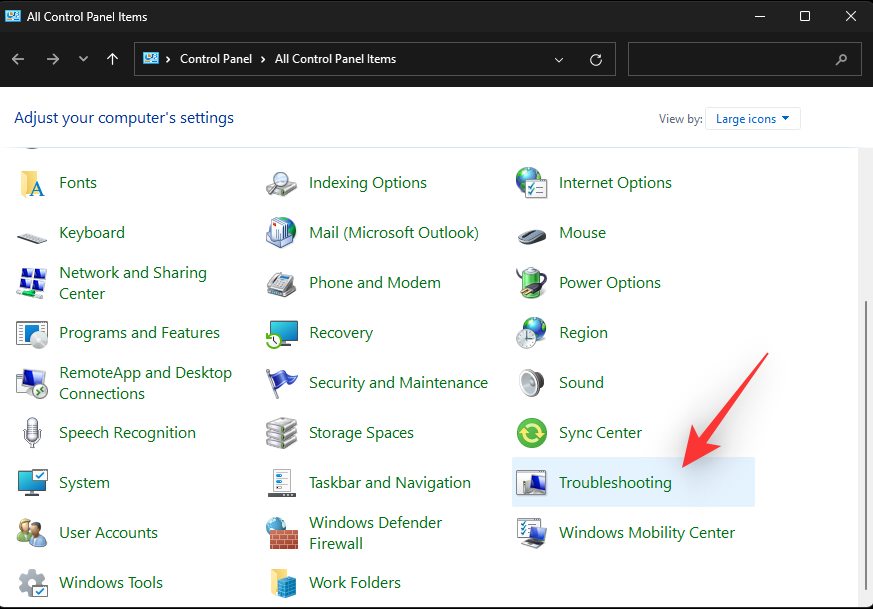Viewport: 873px width, 609px height.
Task: Open Windows Defender Firewall settings
Action: point(376,532)
